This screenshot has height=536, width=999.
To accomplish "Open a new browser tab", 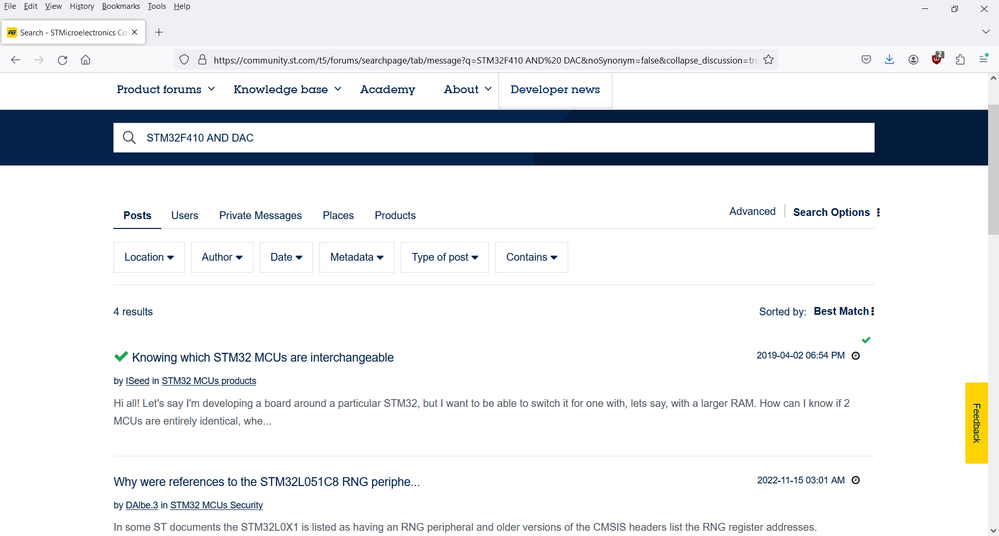I will click(159, 33).
